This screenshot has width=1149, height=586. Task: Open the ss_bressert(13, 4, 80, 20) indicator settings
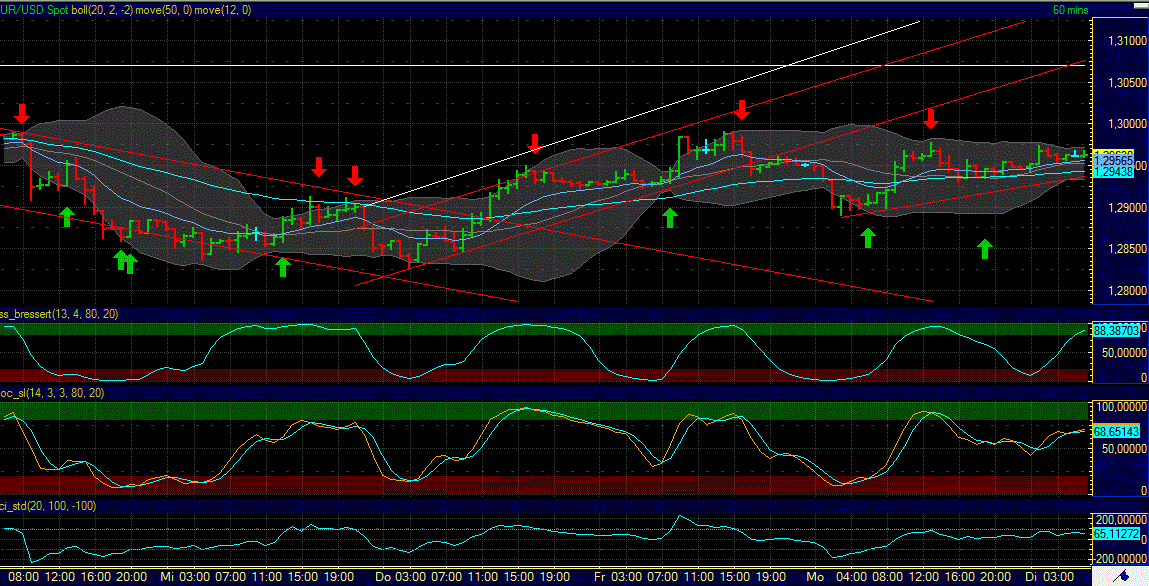59,313
